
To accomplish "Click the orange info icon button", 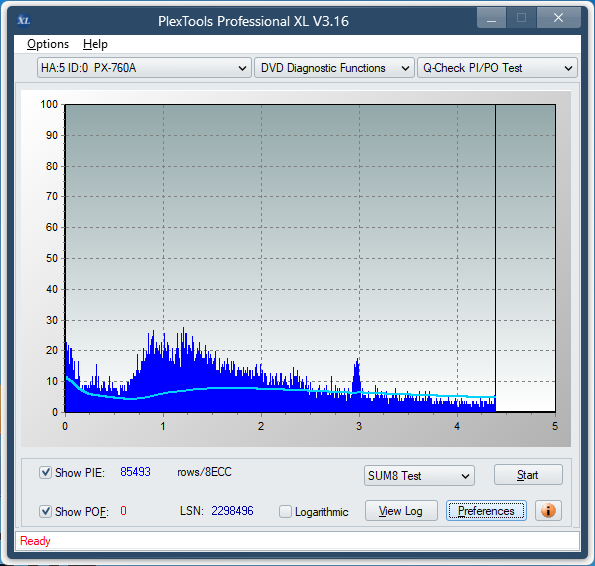I will [x=548, y=511].
